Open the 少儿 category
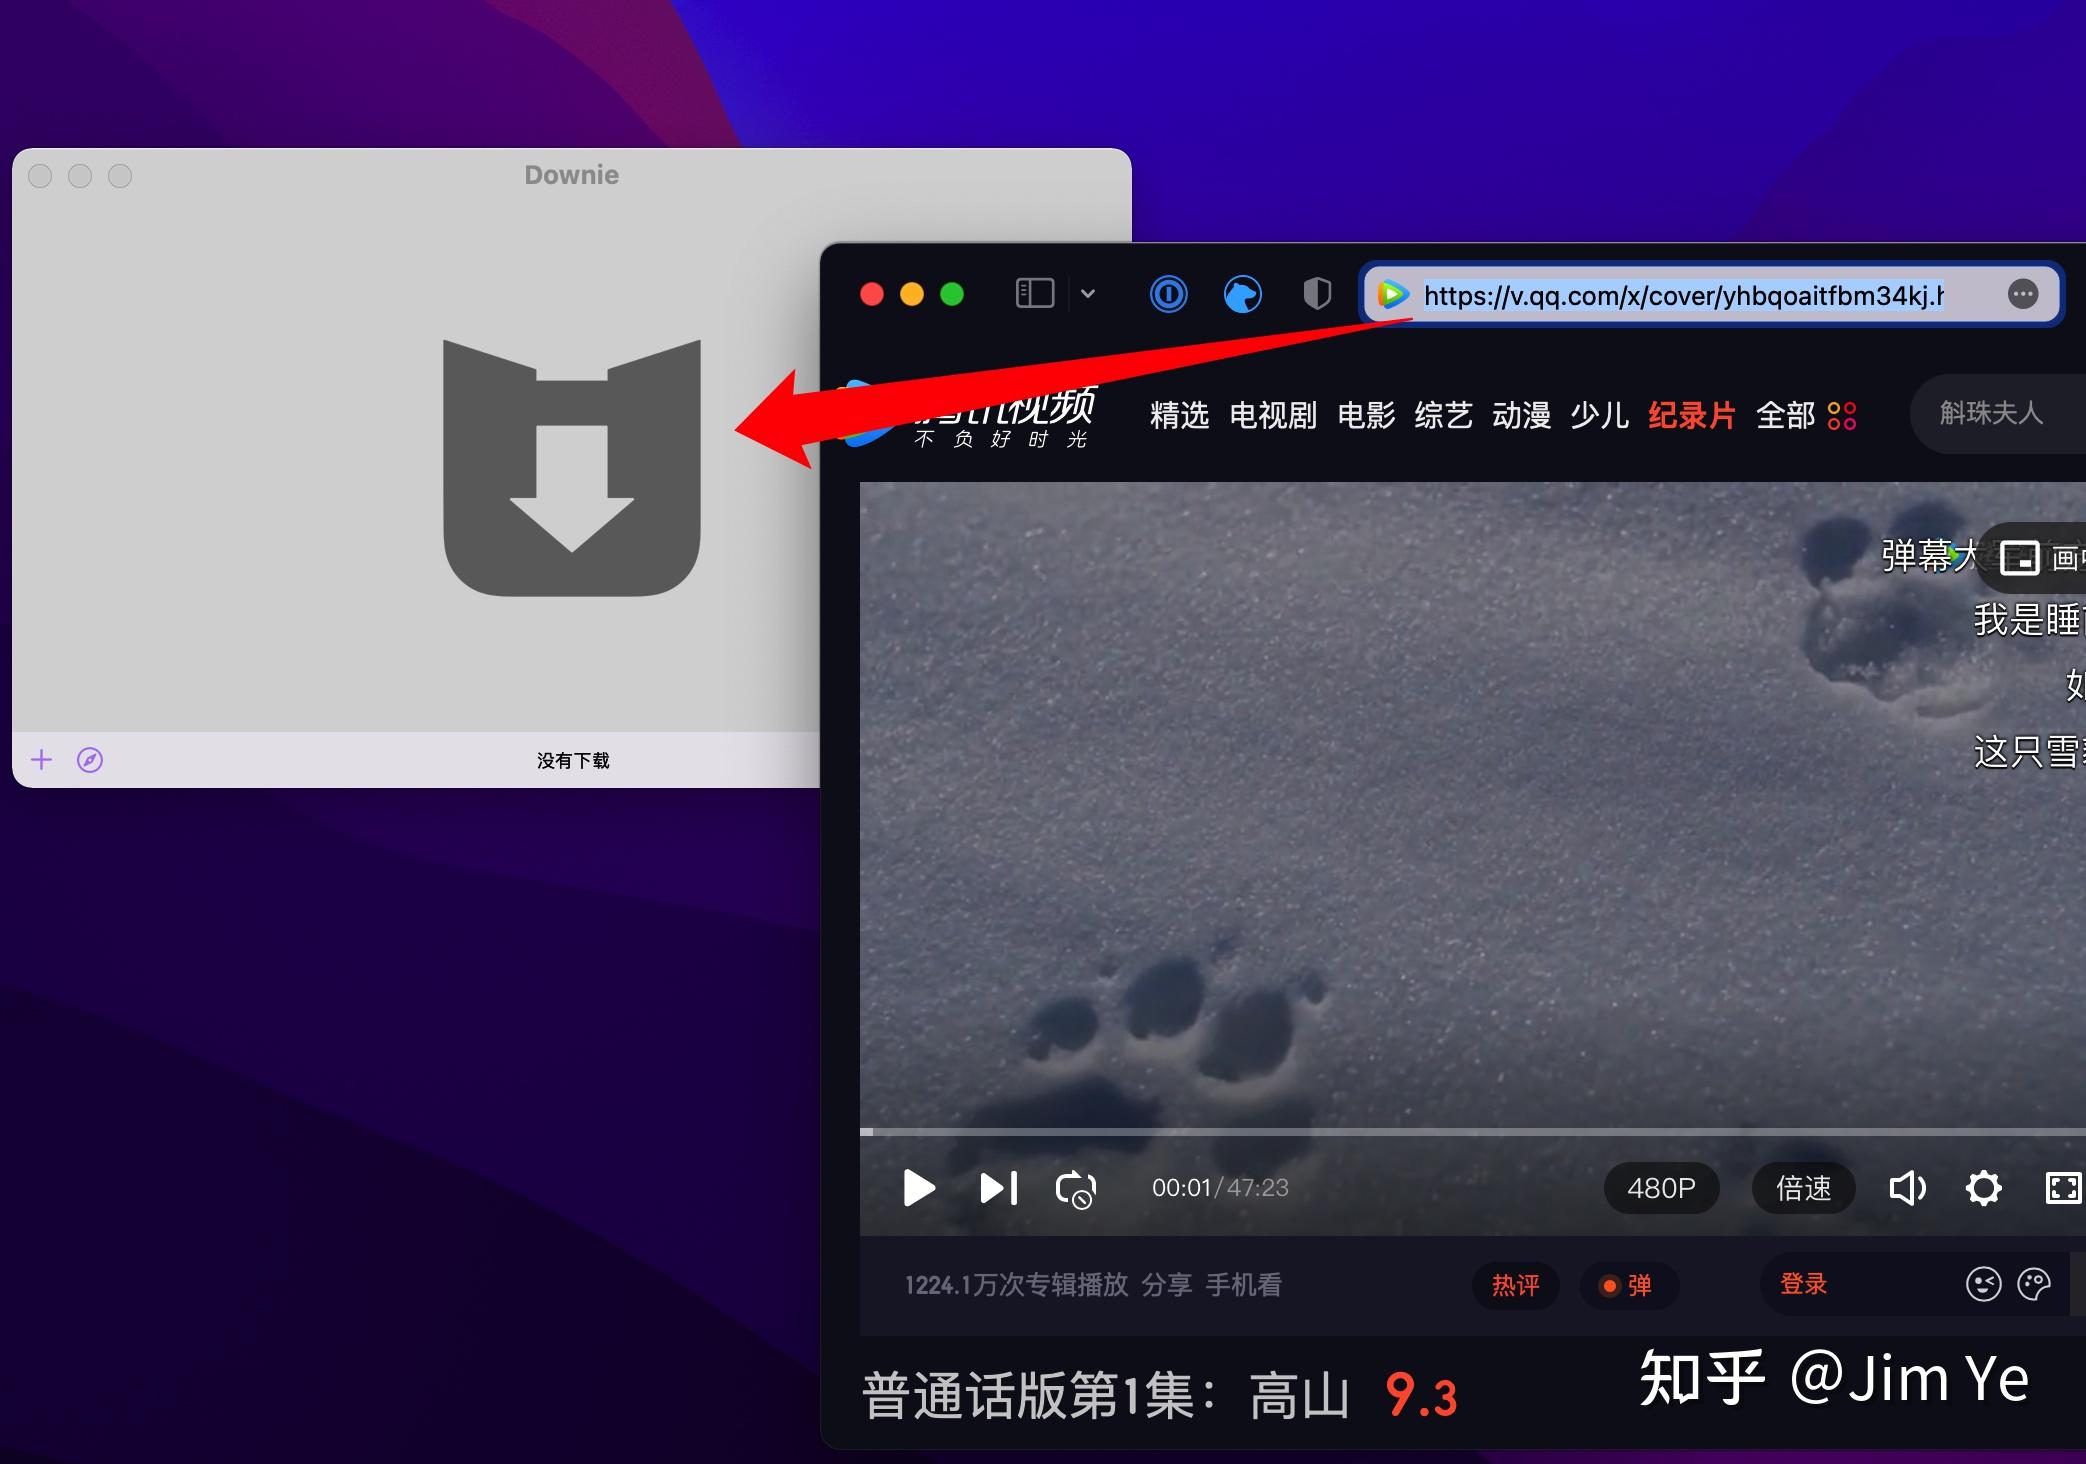 click(x=1599, y=415)
